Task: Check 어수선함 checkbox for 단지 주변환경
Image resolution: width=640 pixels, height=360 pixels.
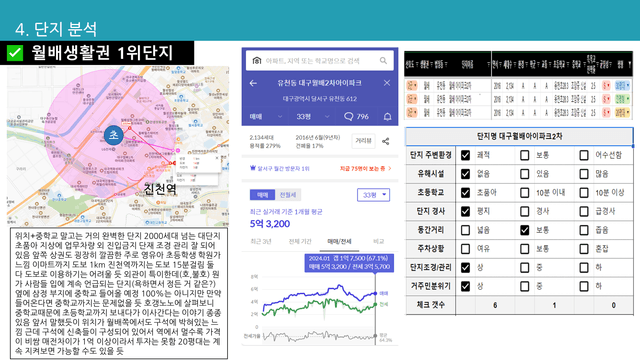Action: [x=584, y=155]
